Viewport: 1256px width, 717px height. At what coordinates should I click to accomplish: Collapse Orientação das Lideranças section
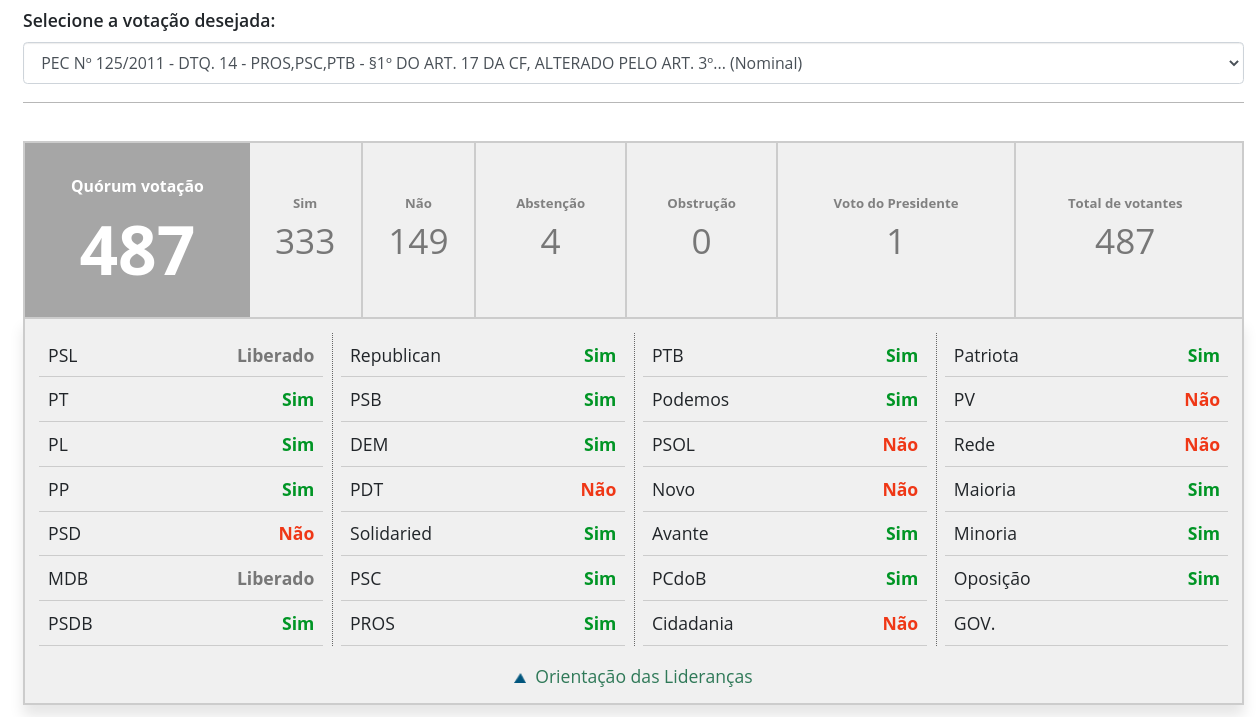643,677
